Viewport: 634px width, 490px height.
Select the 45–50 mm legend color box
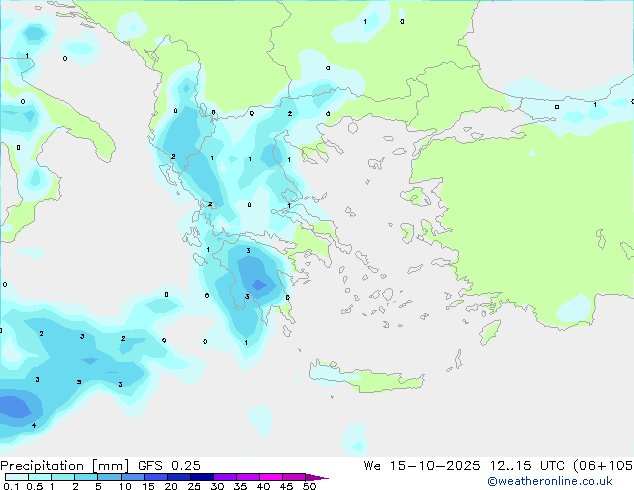coord(294,477)
